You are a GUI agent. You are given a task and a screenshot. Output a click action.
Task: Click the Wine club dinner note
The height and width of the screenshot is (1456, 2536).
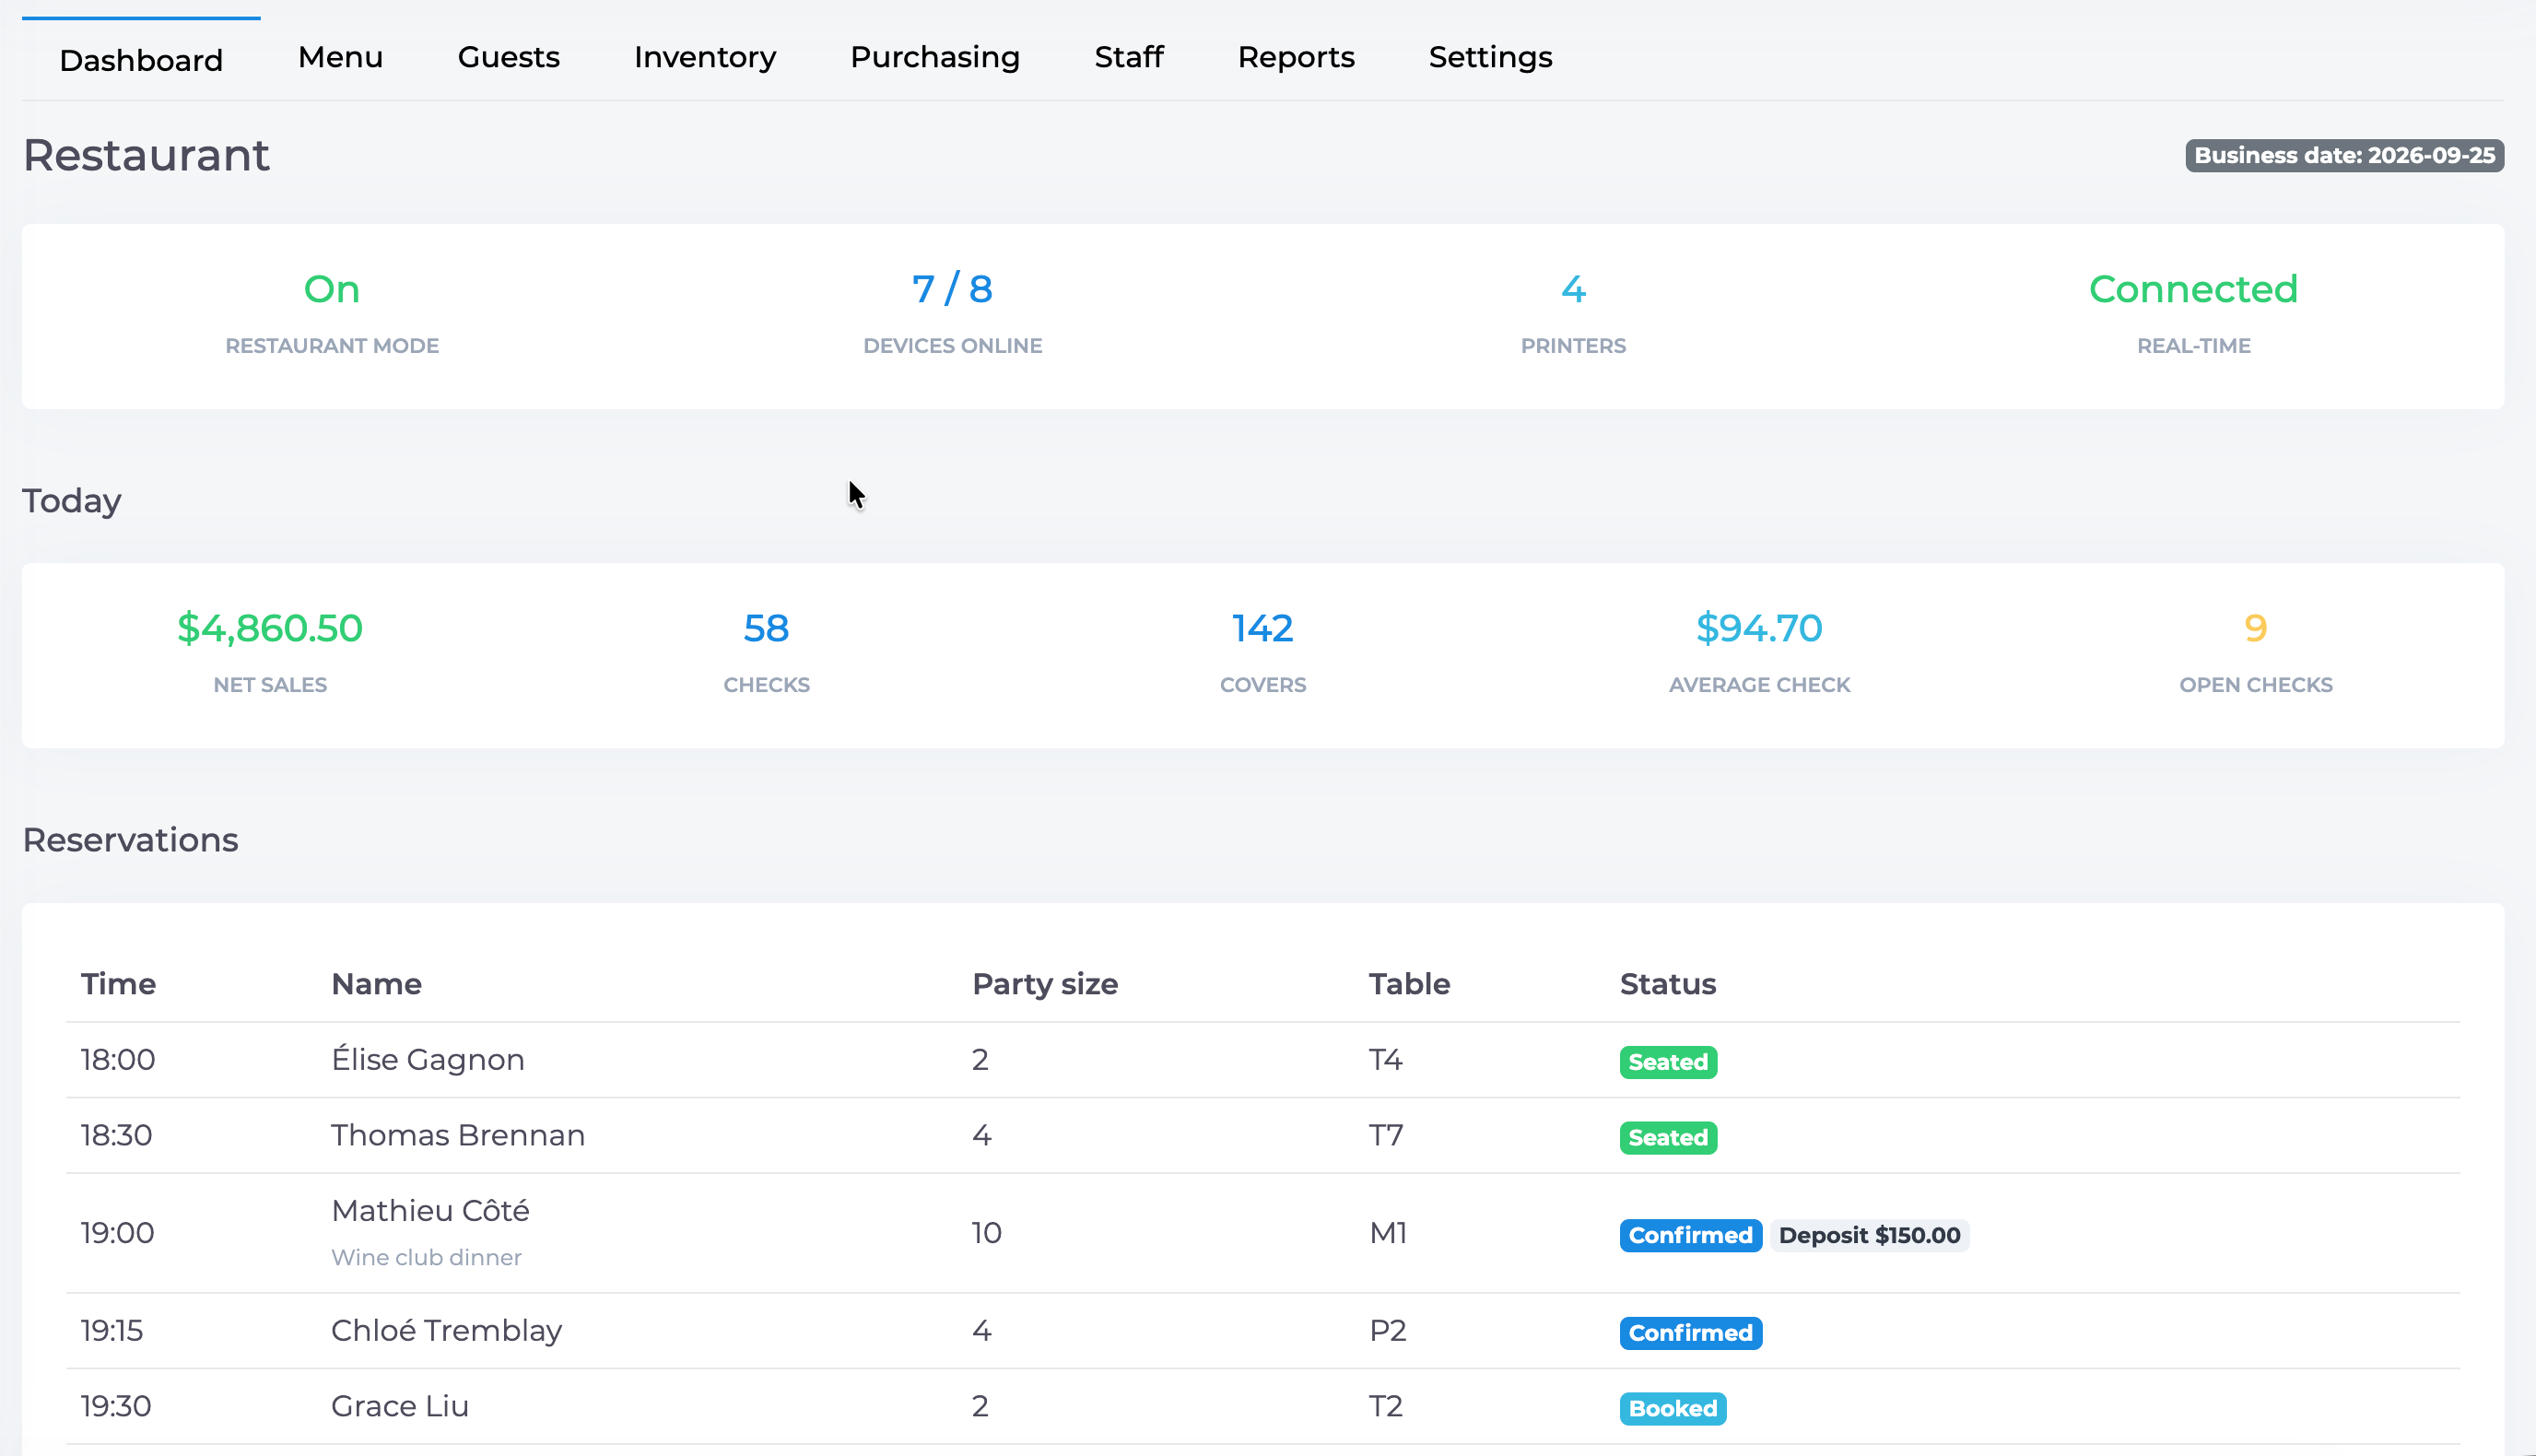point(426,1257)
